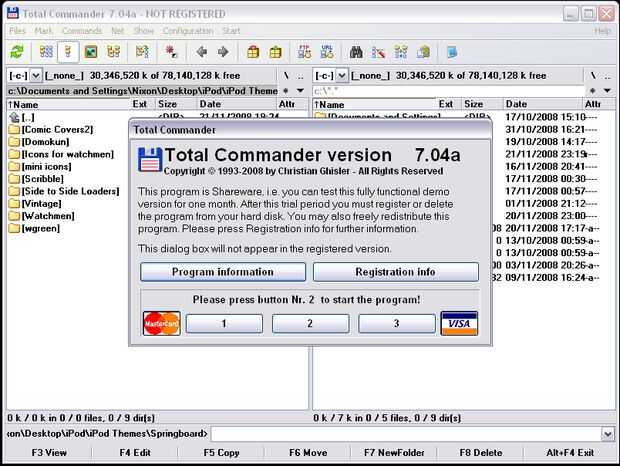Open the left panel drive [-c-] dropdown

36,75
